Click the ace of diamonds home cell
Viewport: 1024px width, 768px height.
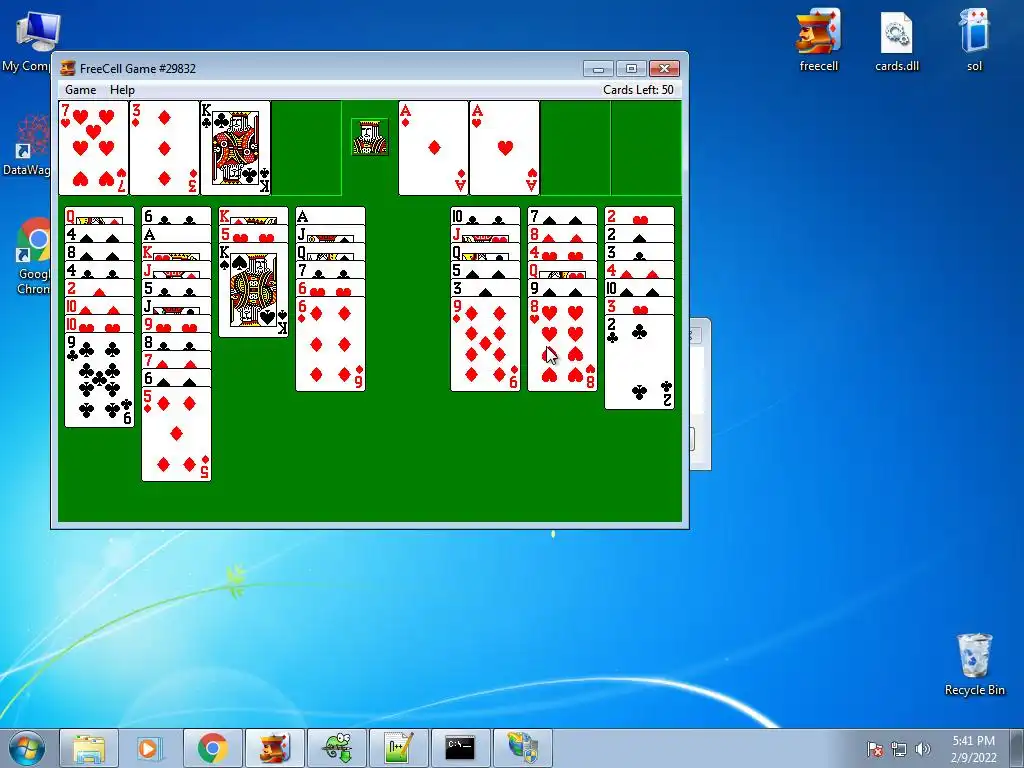(434, 148)
